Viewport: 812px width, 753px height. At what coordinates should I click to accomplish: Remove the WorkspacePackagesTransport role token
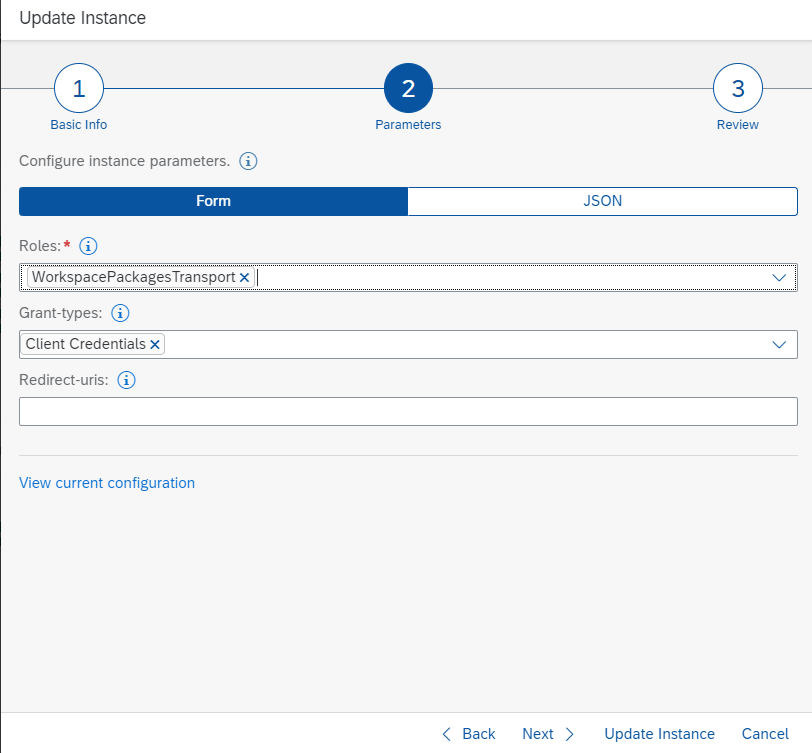click(x=244, y=278)
